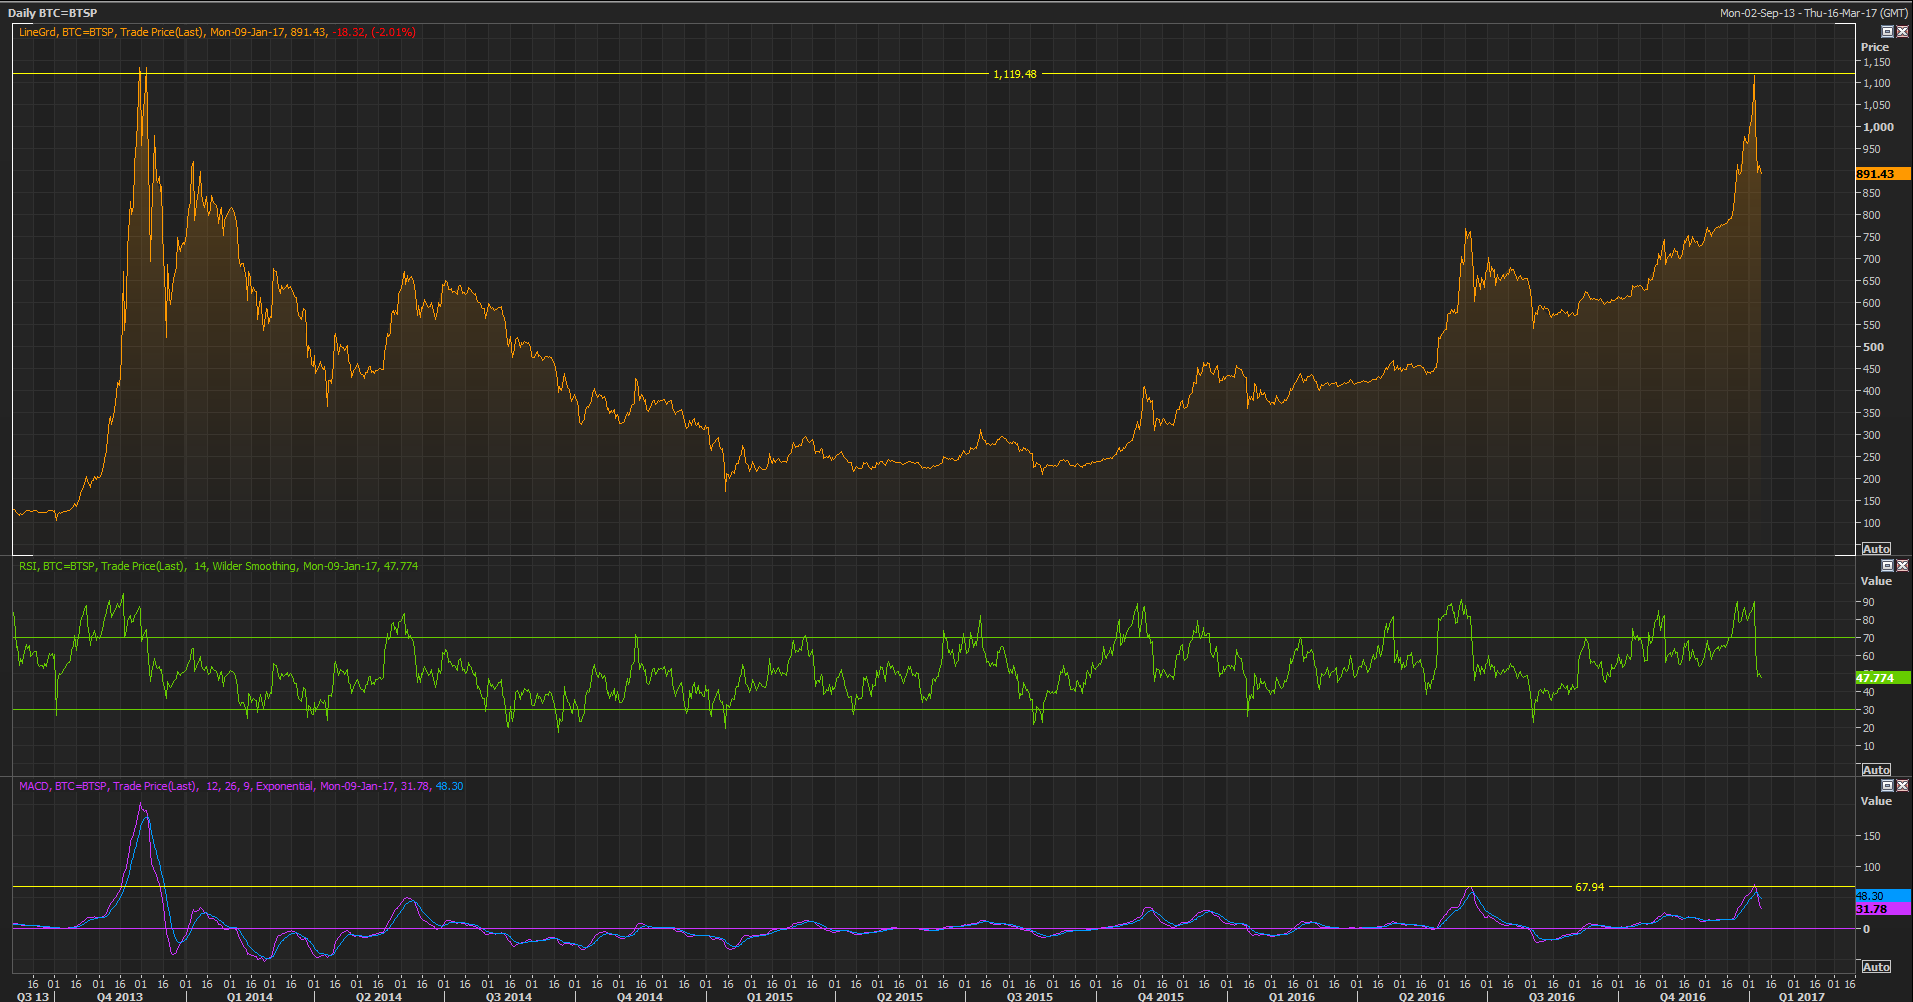Toggle Auto scale on the RSI axis
Viewport: 1913px width, 1002px height.
click(1876, 770)
